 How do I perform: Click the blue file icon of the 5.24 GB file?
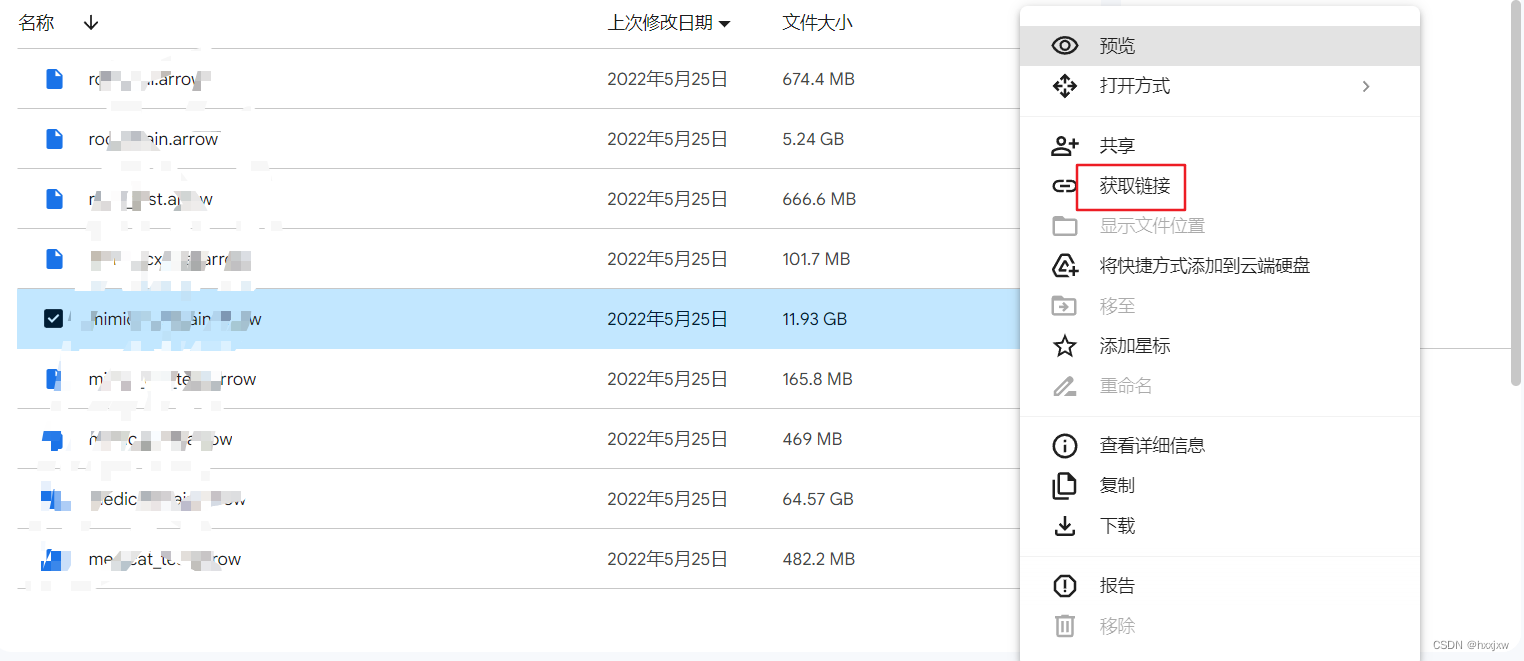pyautogui.click(x=53, y=138)
